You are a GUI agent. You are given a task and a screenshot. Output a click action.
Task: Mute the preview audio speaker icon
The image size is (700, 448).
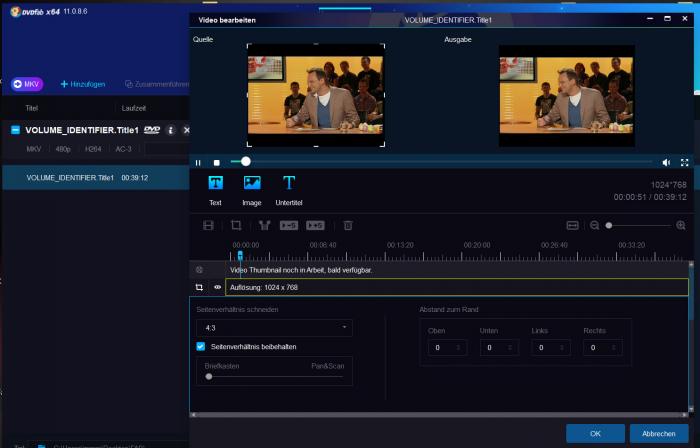point(666,162)
